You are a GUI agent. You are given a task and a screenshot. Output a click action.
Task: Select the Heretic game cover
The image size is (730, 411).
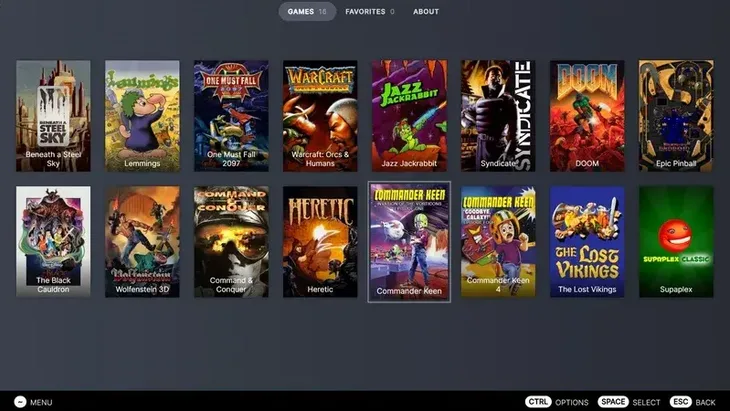coord(320,242)
